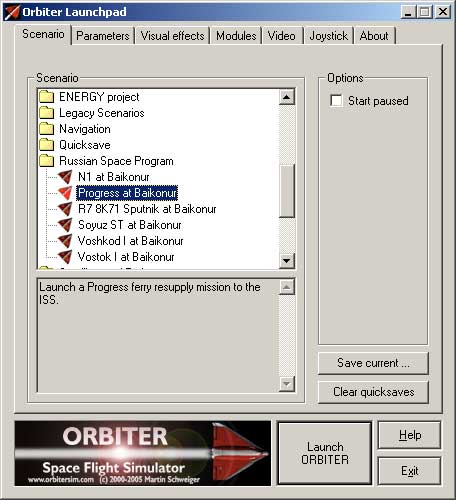Viewport: 456px width, 500px height.
Task: Click the Quicksave folder icon
Action: [x=46, y=145]
